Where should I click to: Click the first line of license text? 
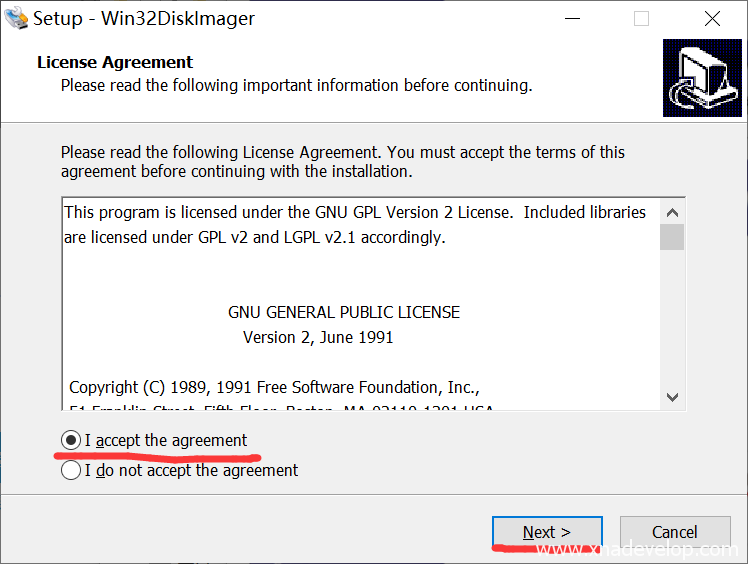355,212
